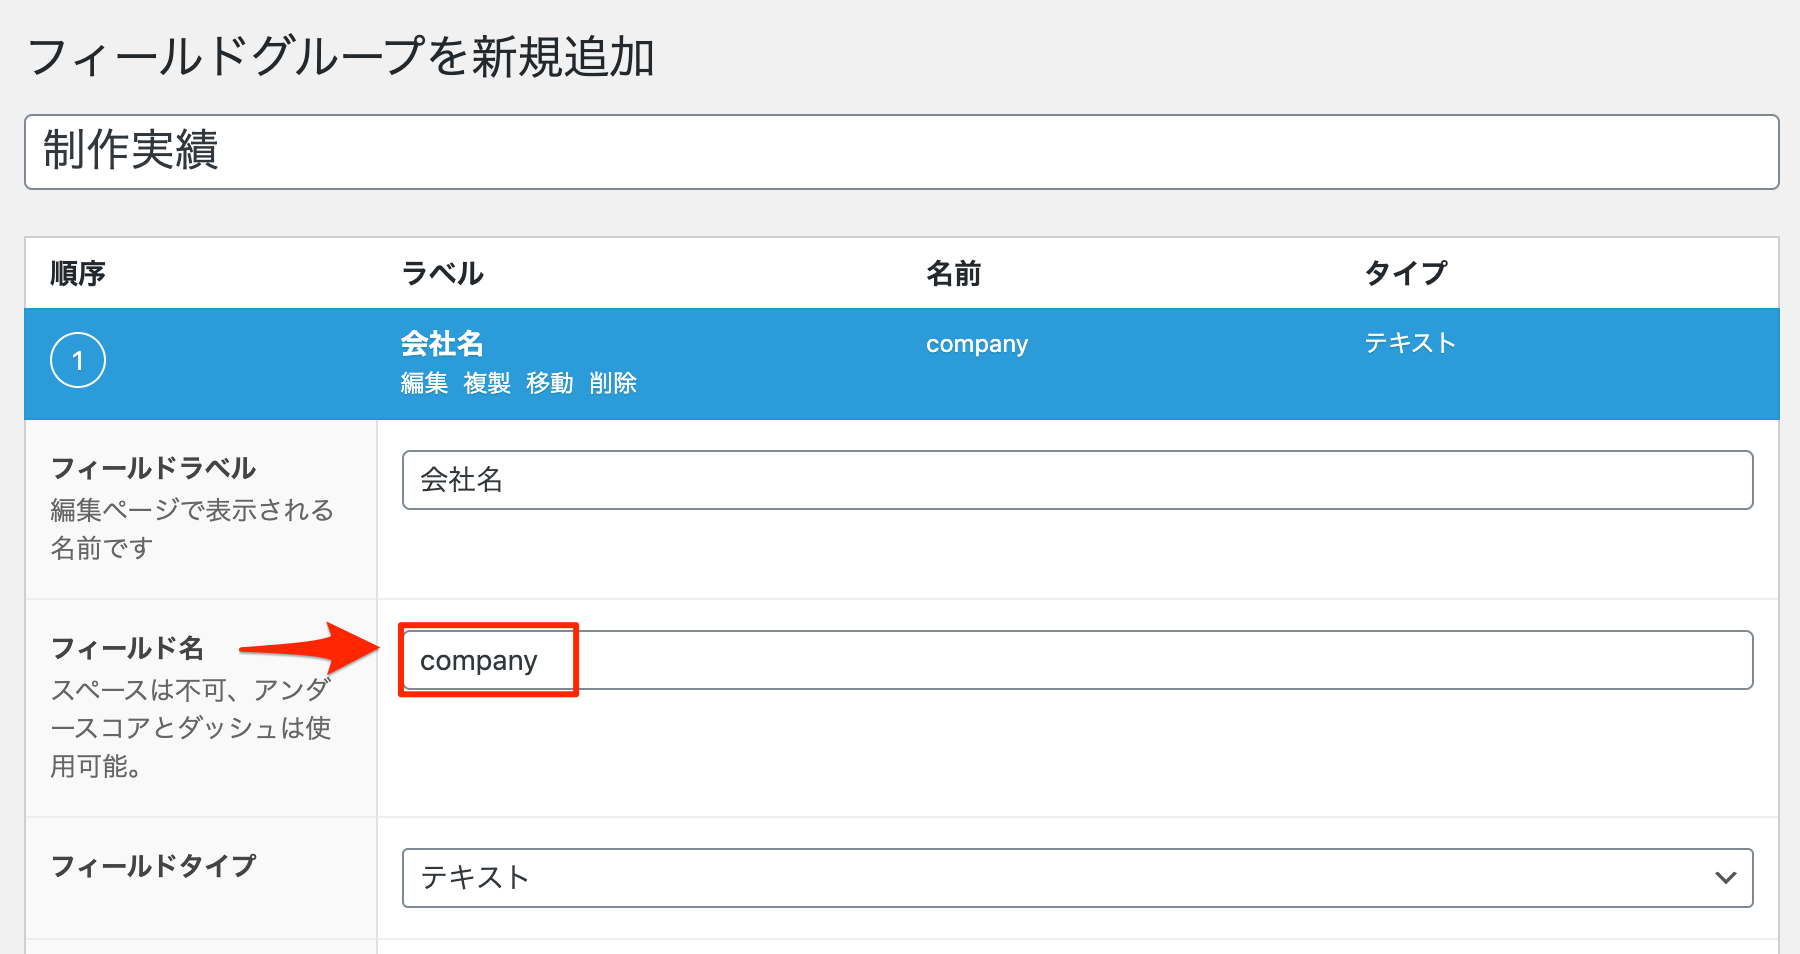Click the order number 1 circle handle
Image resolution: width=1800 pixels, height=954 pixels.
click(x=78, y=360)
